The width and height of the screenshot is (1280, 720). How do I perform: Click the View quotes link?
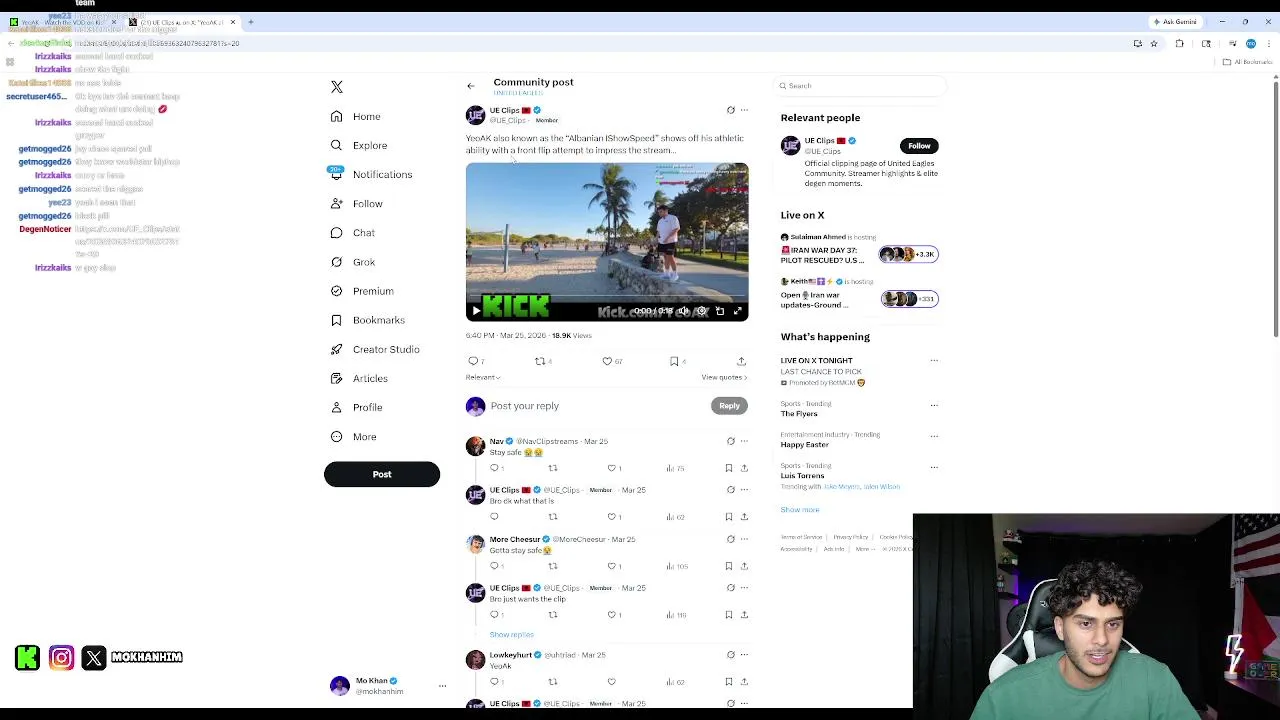724,377
